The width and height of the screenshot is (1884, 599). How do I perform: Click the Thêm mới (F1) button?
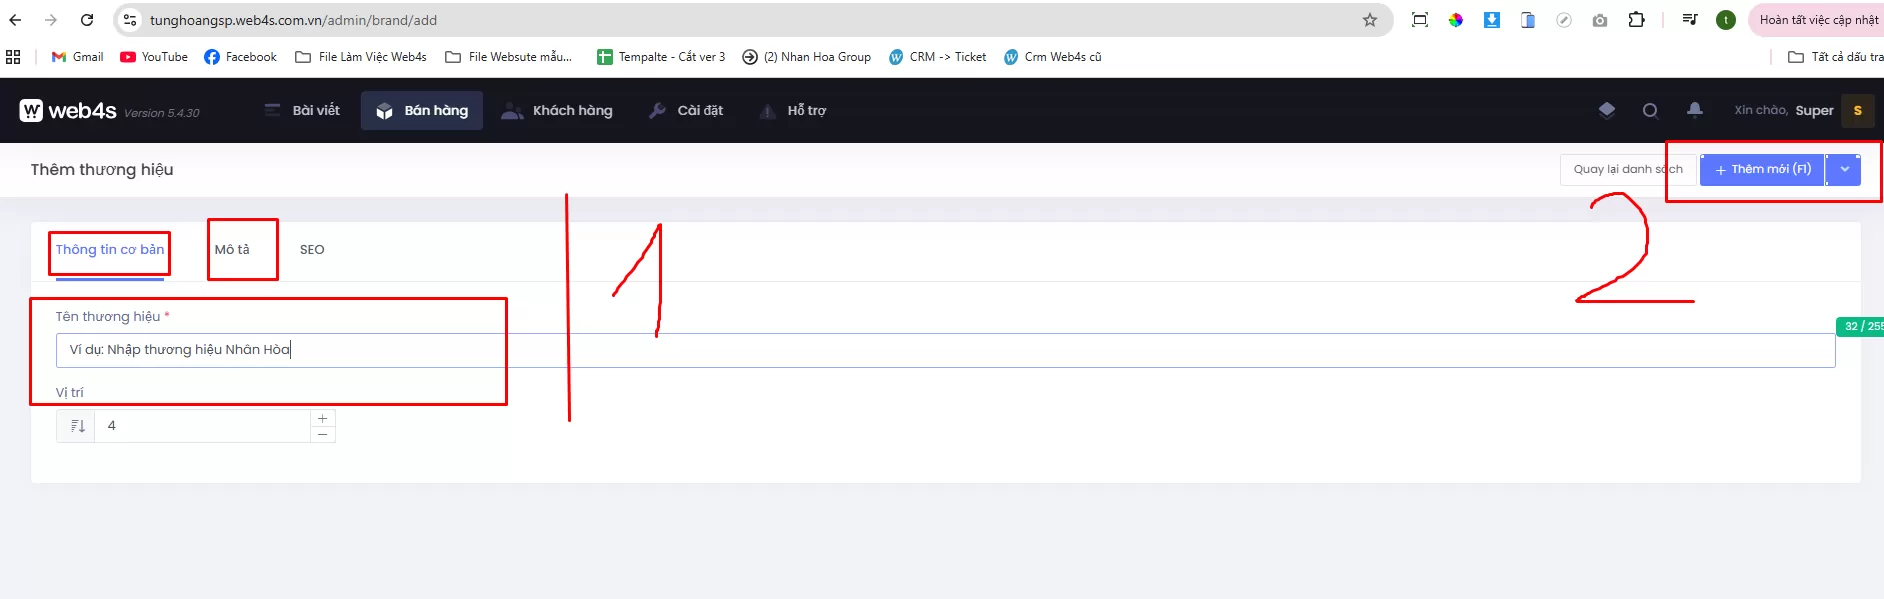coord(1762,170)
